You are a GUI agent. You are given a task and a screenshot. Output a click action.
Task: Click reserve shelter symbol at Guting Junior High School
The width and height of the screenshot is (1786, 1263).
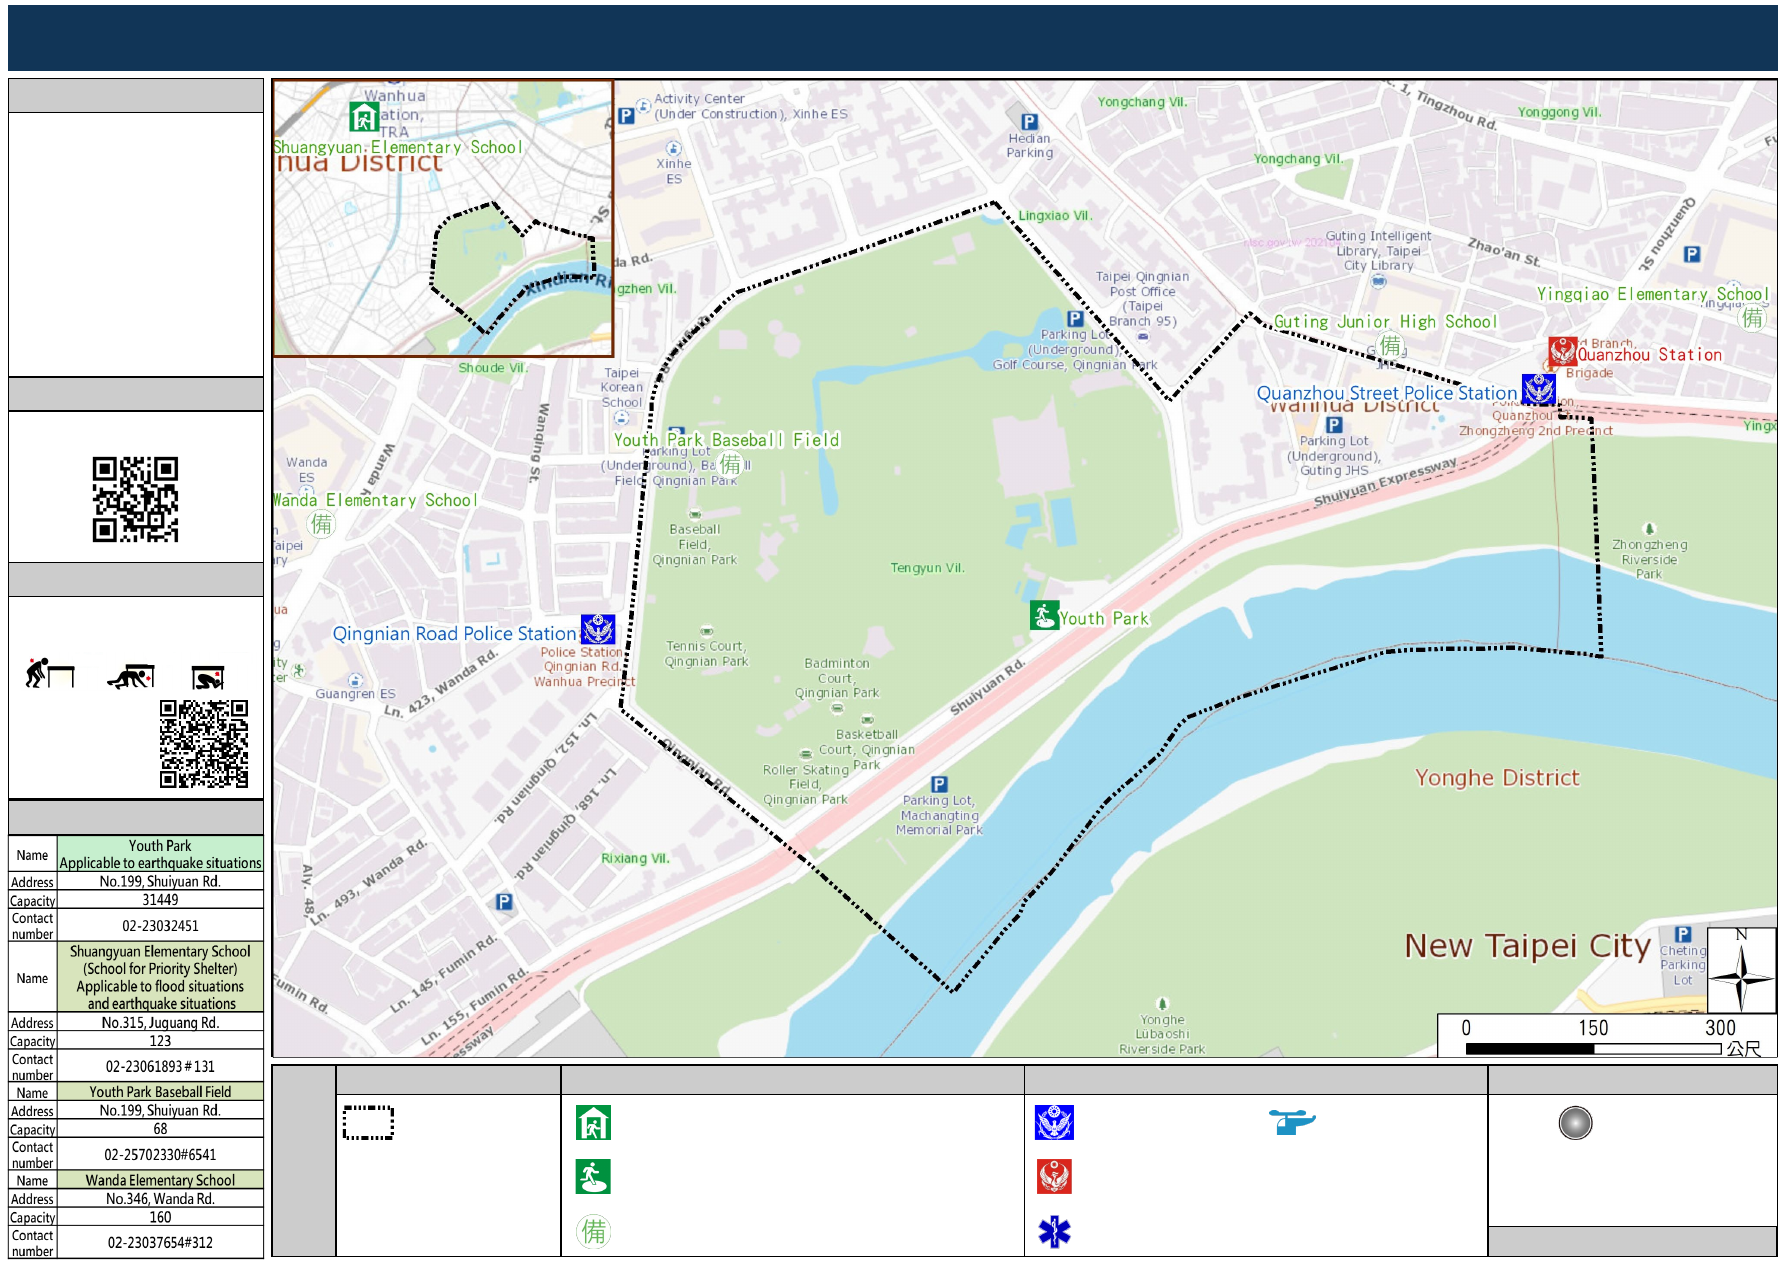coord(1390,345)
